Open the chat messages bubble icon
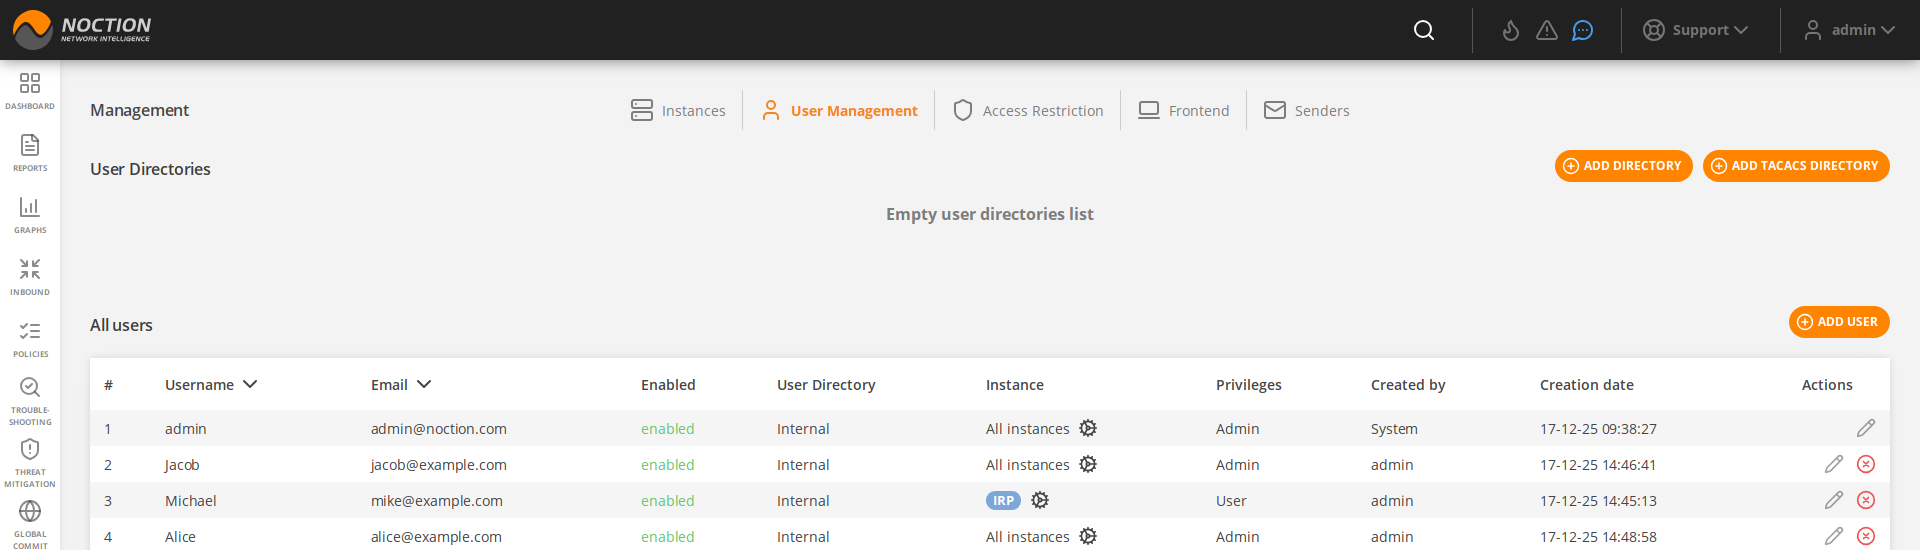The width and height of the screenshot is (1920, 550). pos(1582,30)
